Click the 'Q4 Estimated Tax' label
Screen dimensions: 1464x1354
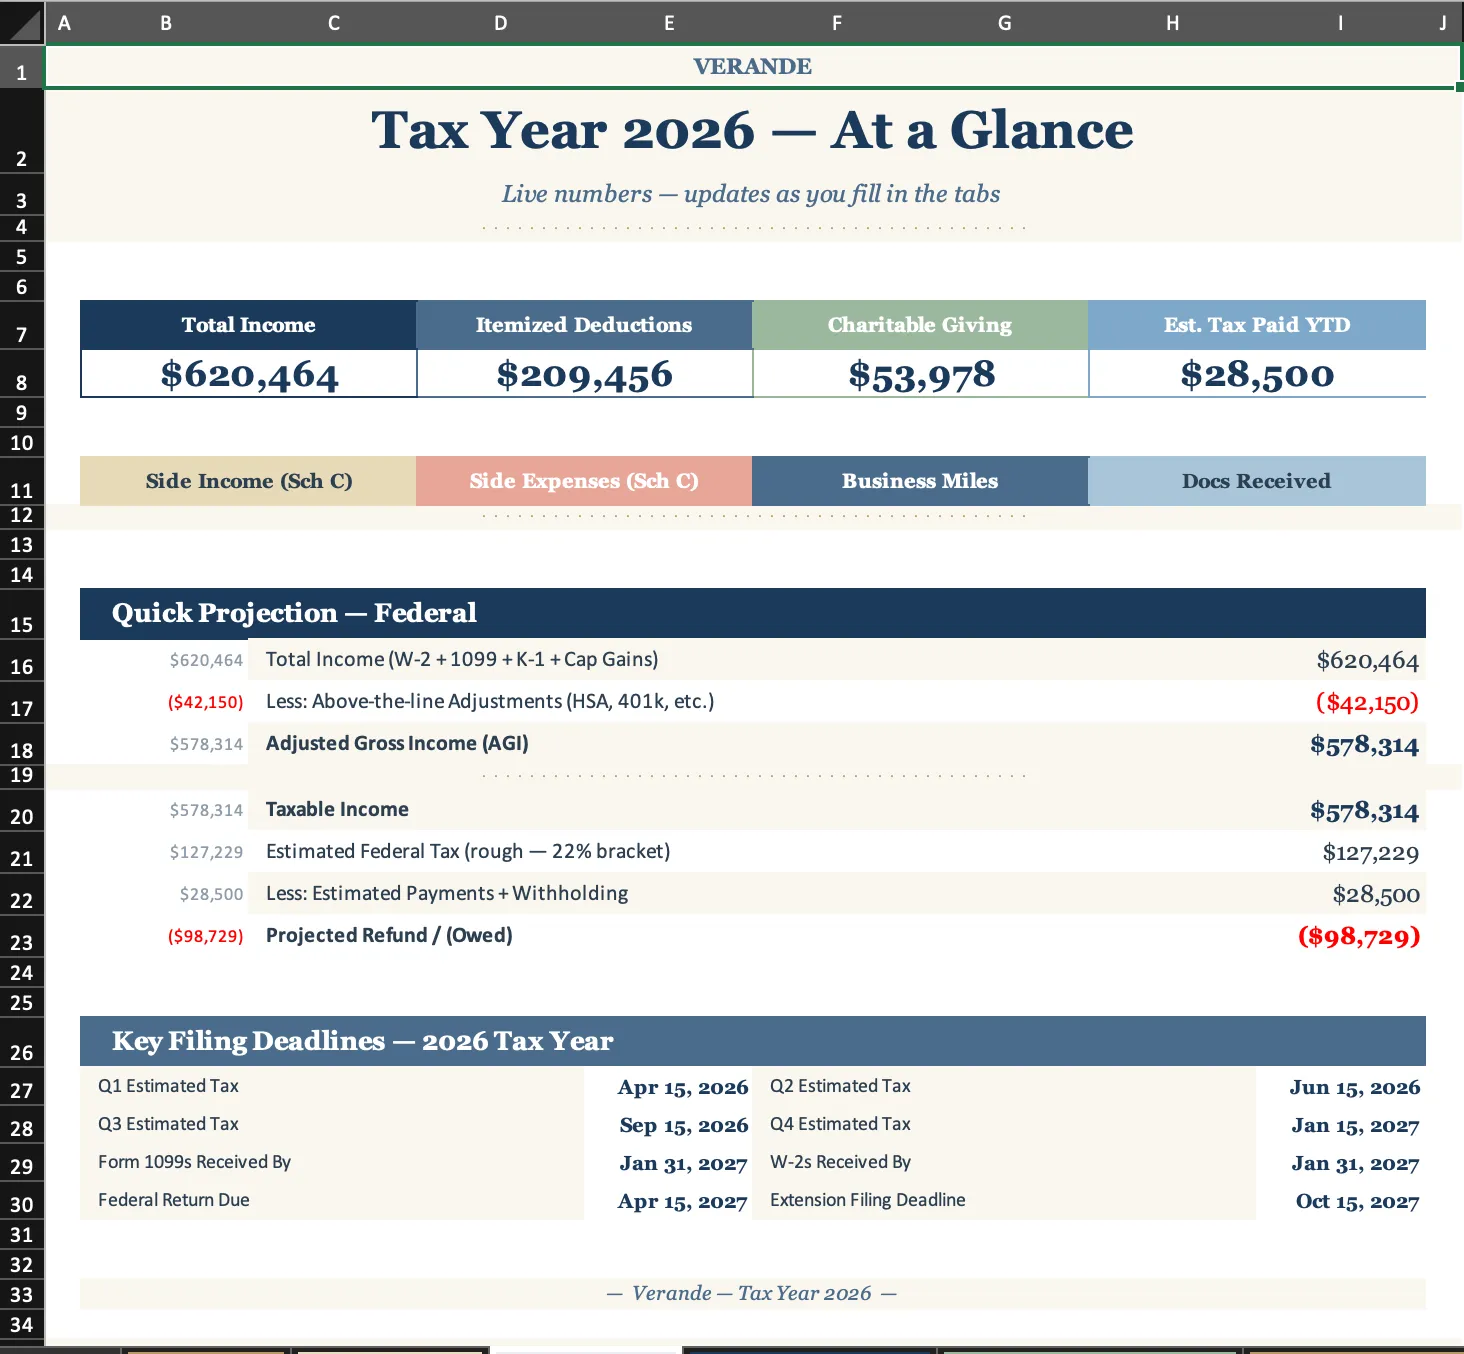[x=840, y=1124]
